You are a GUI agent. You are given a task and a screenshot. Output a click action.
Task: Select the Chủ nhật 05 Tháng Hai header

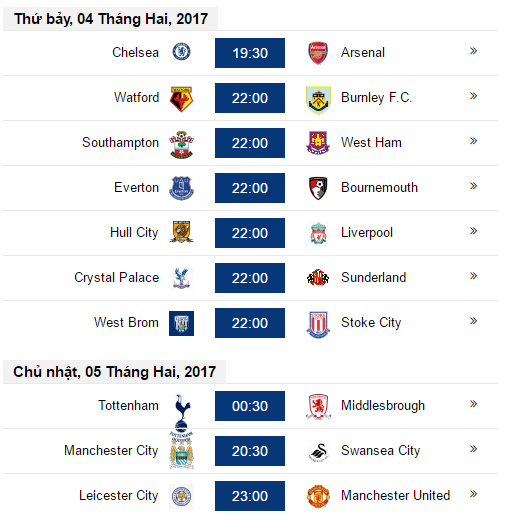pyautogui.click(x=114, y=372)
